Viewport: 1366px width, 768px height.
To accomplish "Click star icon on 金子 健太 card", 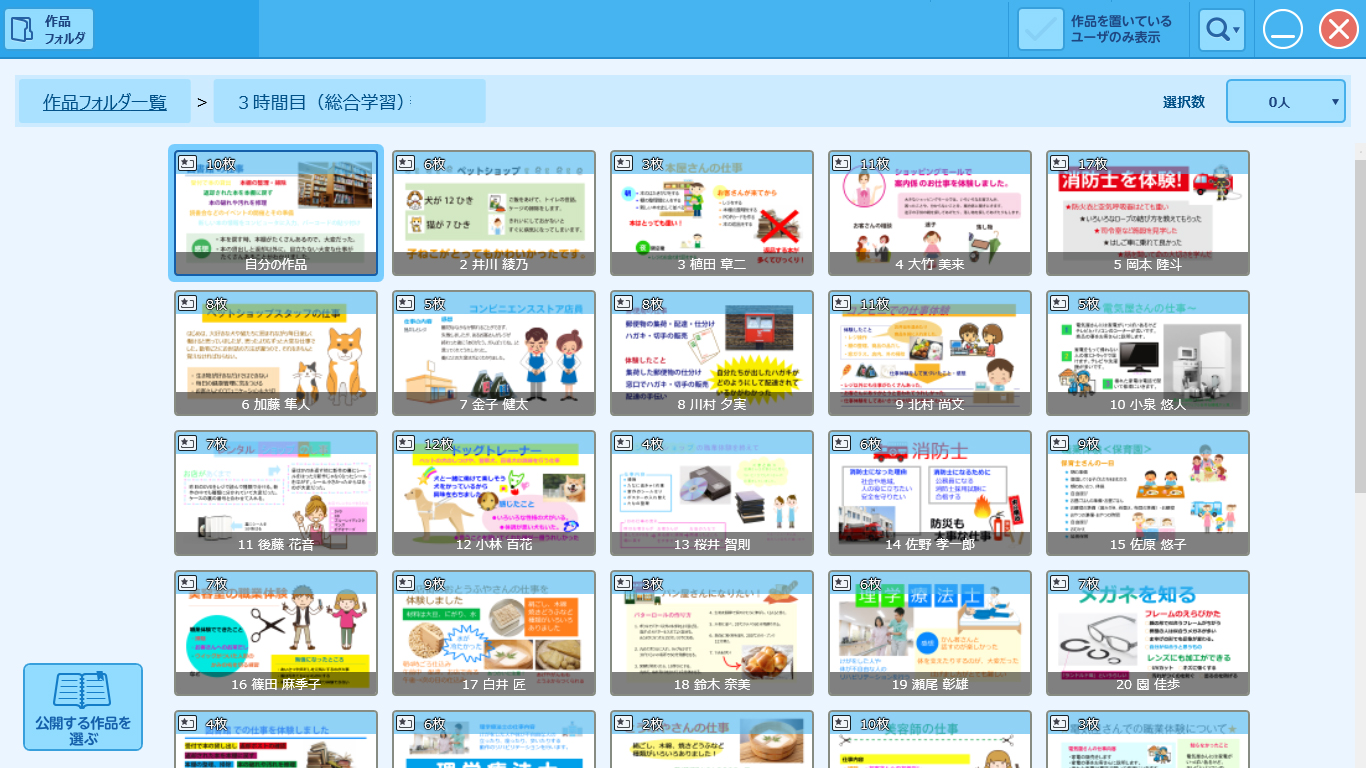I will (x=405, y=303).
